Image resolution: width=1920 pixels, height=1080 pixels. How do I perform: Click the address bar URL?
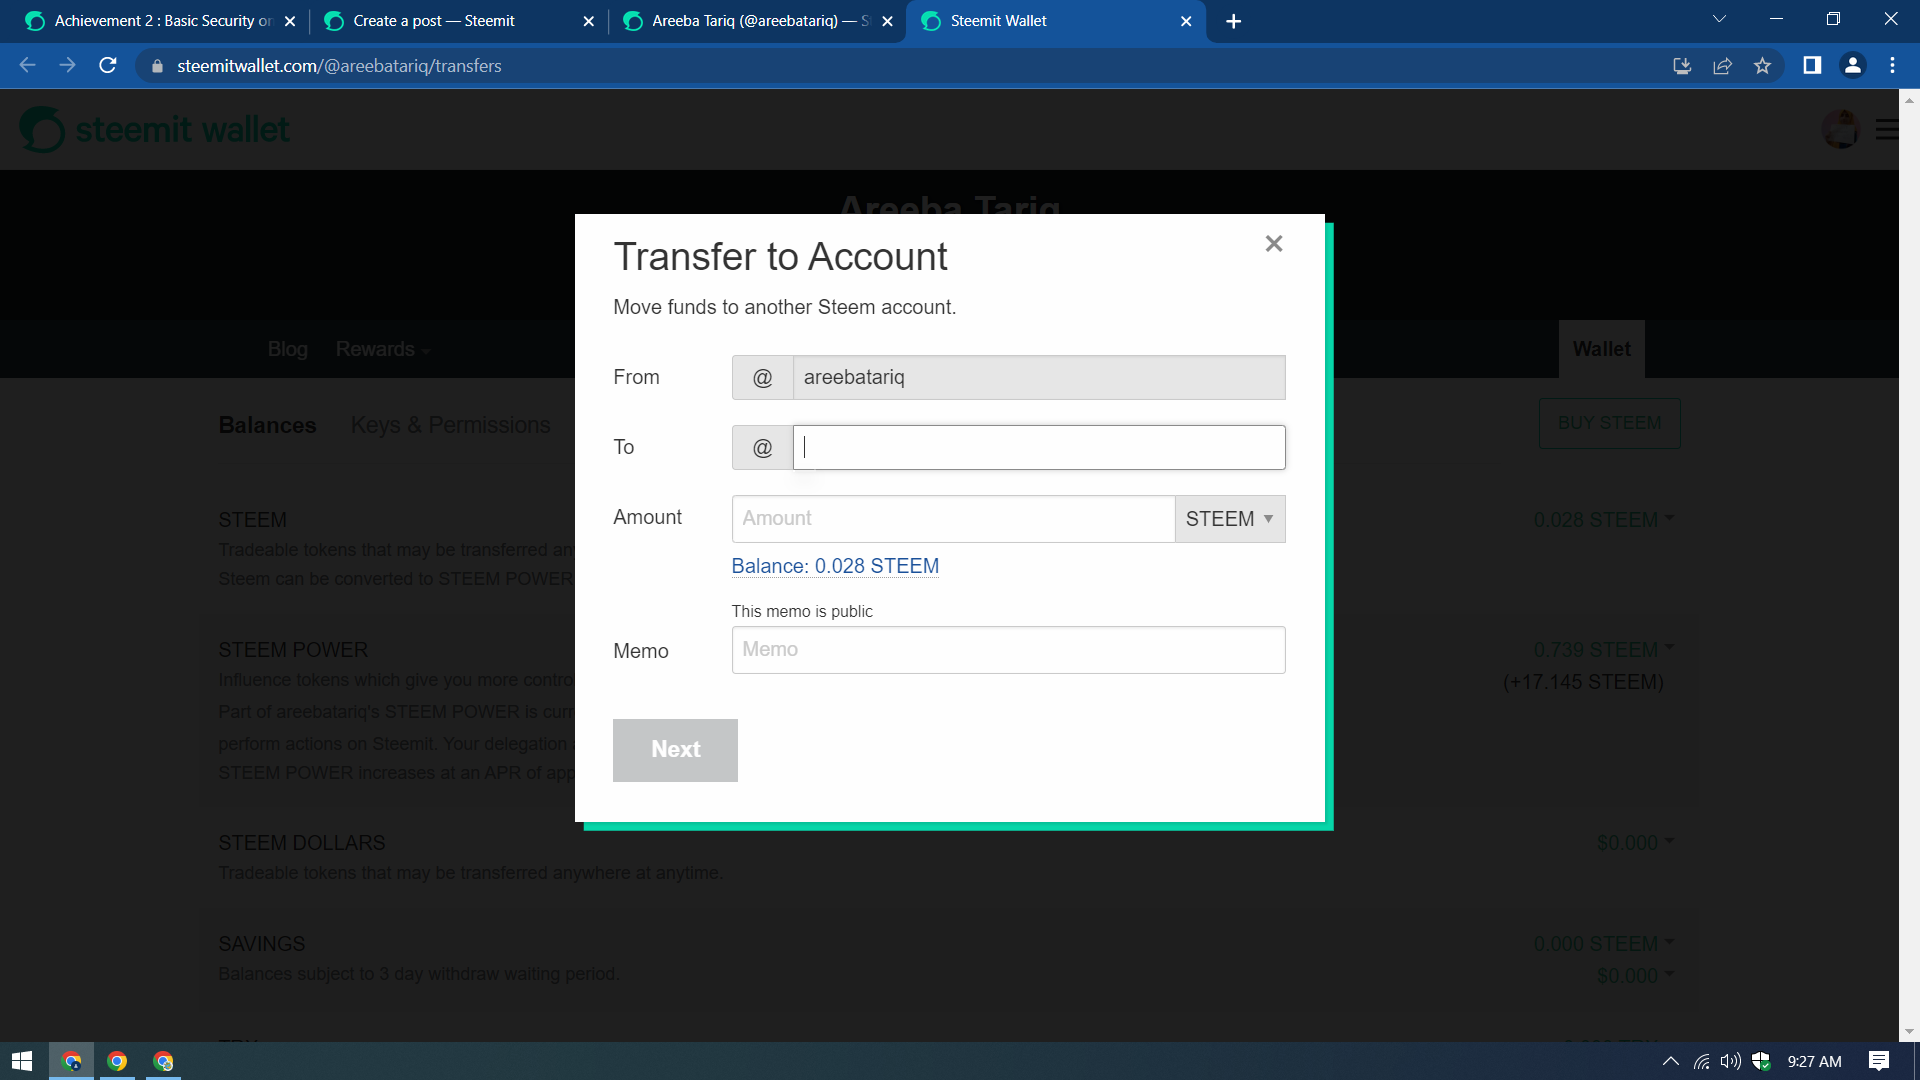(x=339, y=66)
